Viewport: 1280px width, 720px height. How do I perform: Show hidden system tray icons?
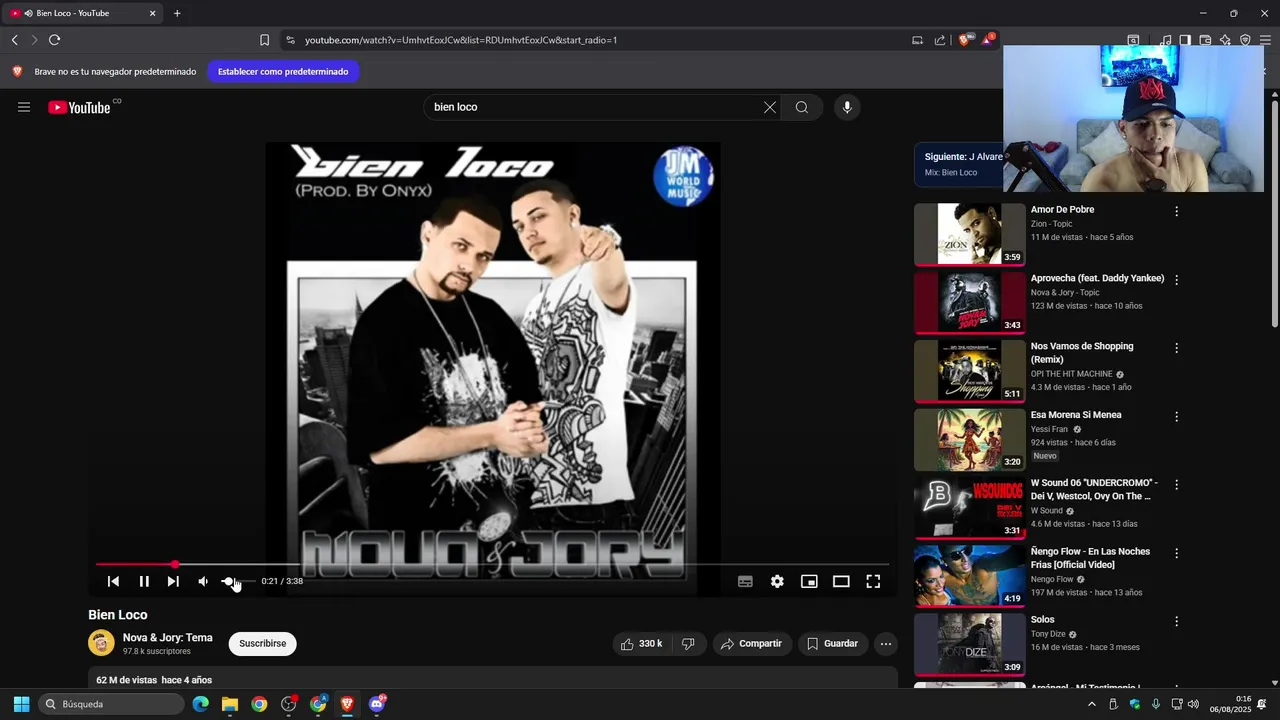tap(1091, 704)
